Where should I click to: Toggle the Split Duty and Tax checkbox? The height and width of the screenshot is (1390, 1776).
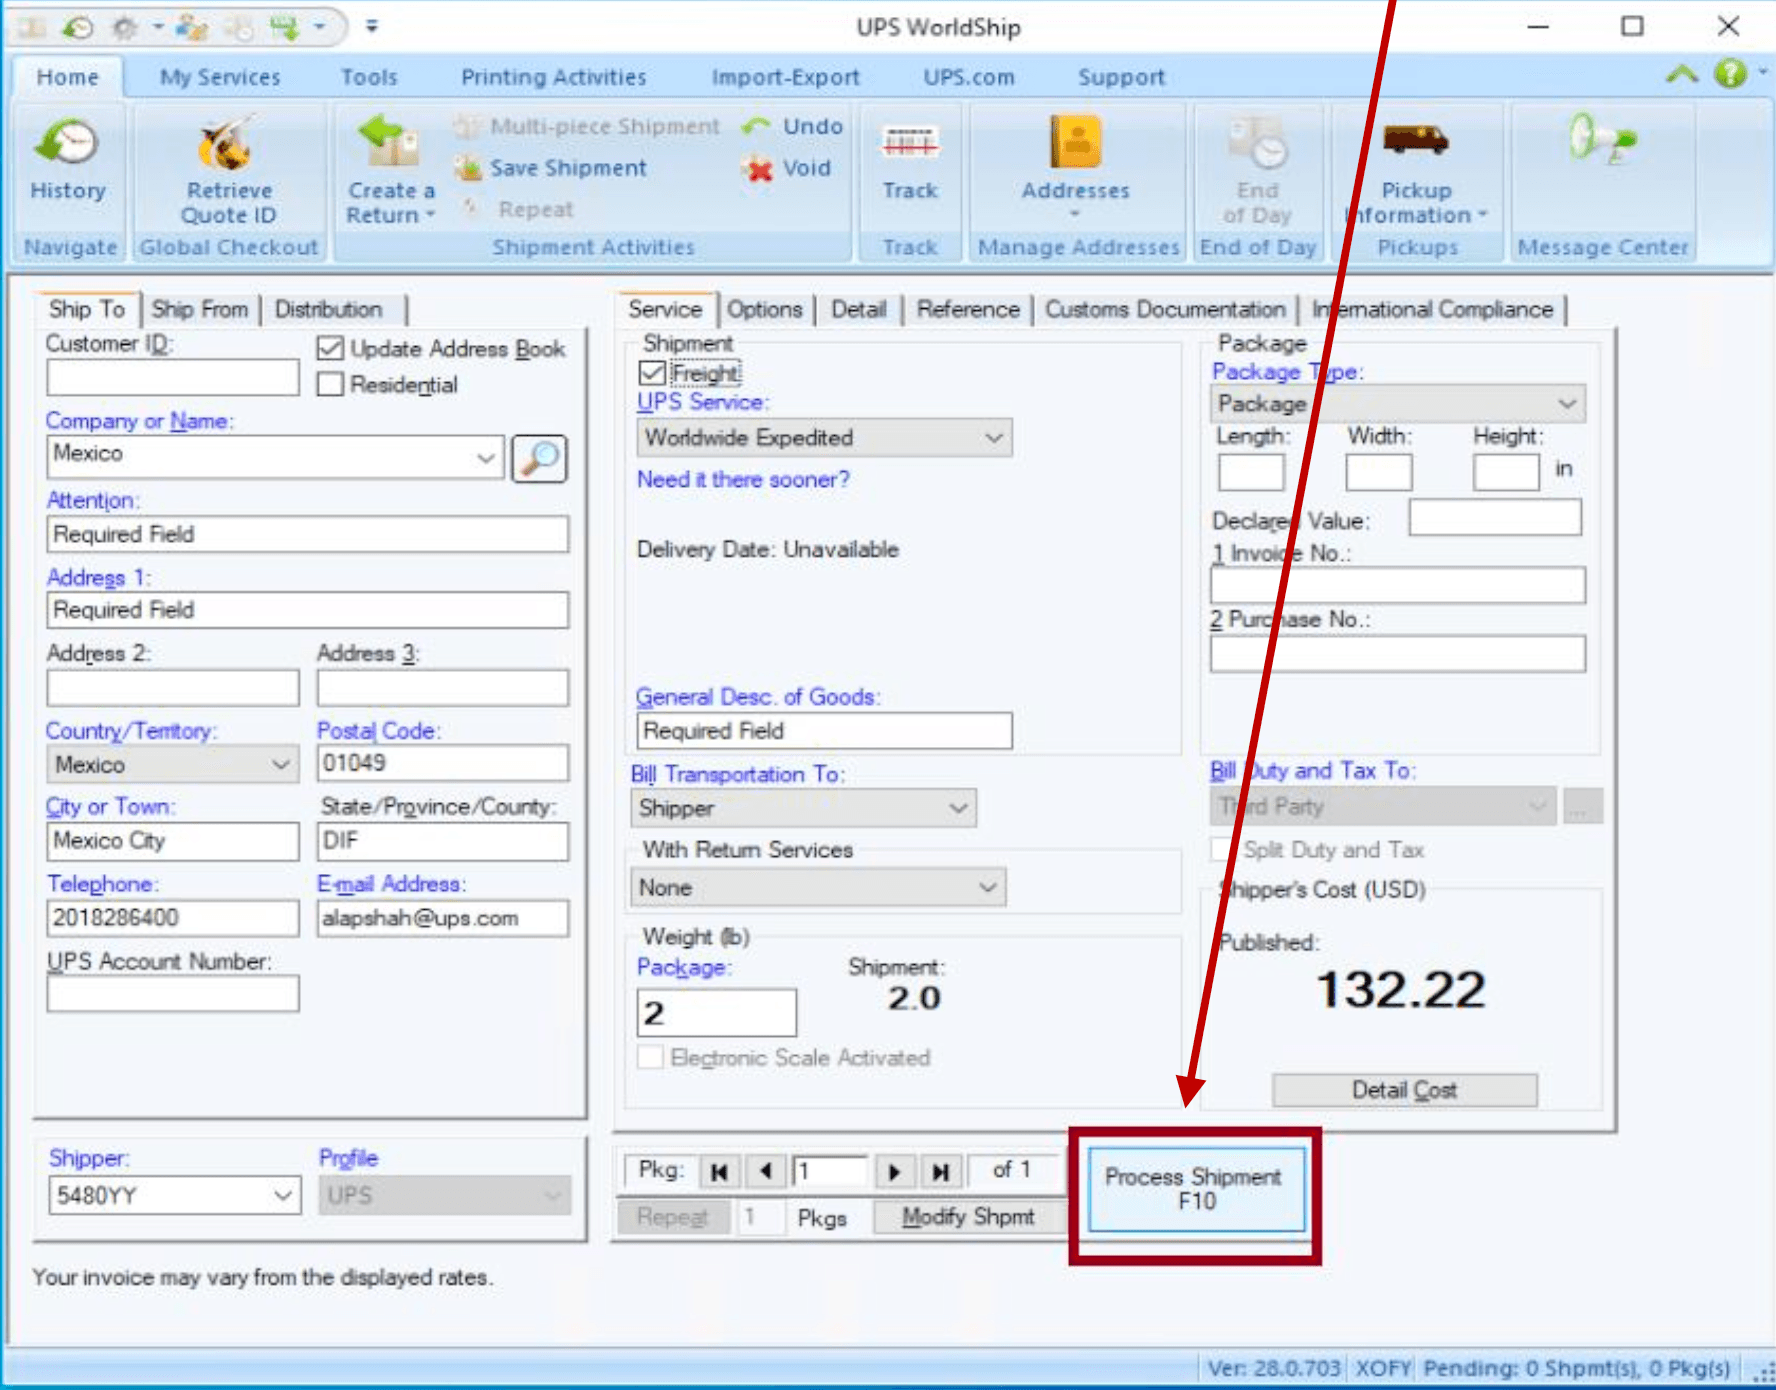[x=1222, y=850]
